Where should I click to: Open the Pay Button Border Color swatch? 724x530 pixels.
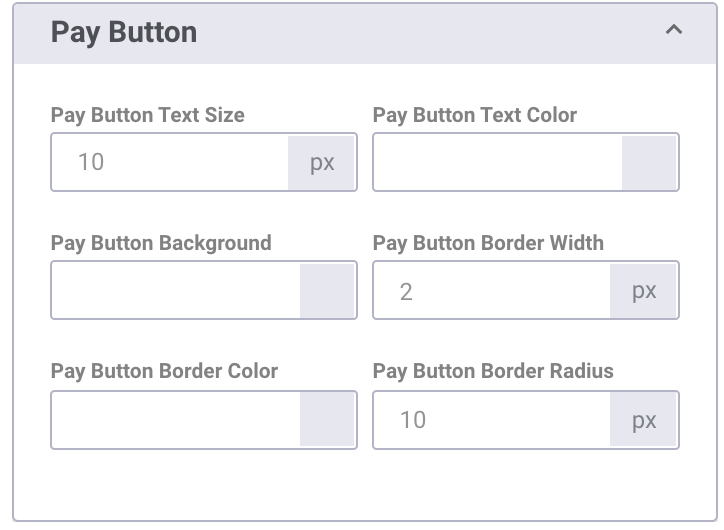click(x=327, y=420)
